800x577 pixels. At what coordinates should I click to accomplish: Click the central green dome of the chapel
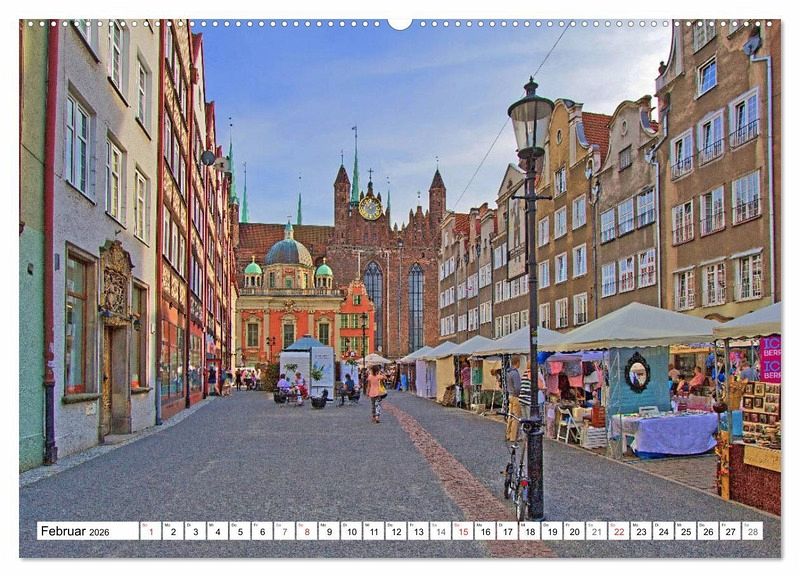(289, 250)
